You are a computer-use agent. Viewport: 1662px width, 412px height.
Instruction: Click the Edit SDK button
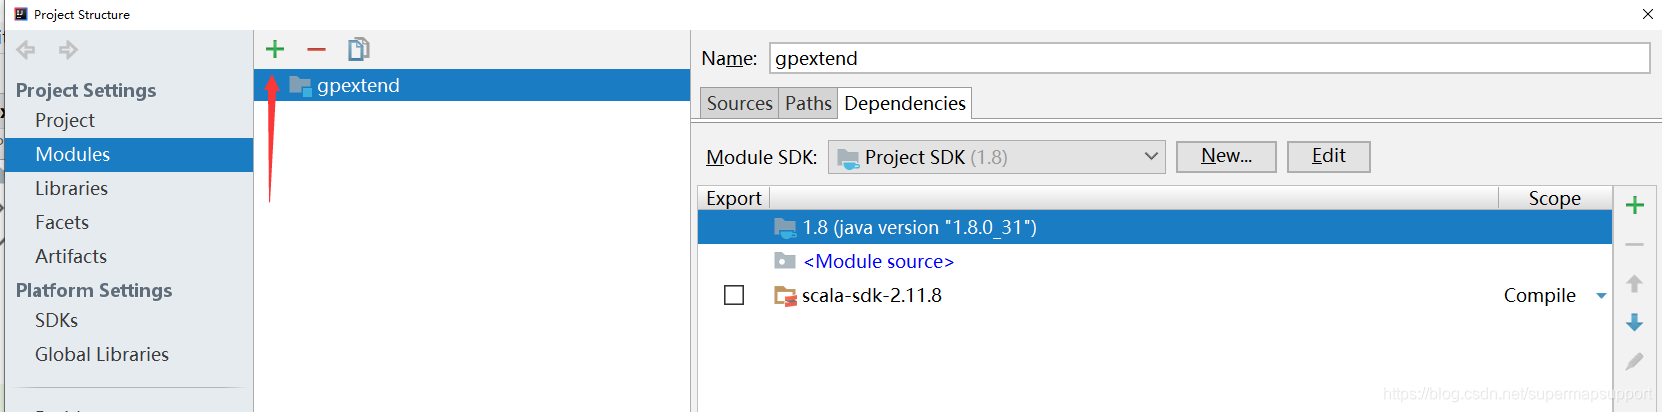(x=1328, y=156)
